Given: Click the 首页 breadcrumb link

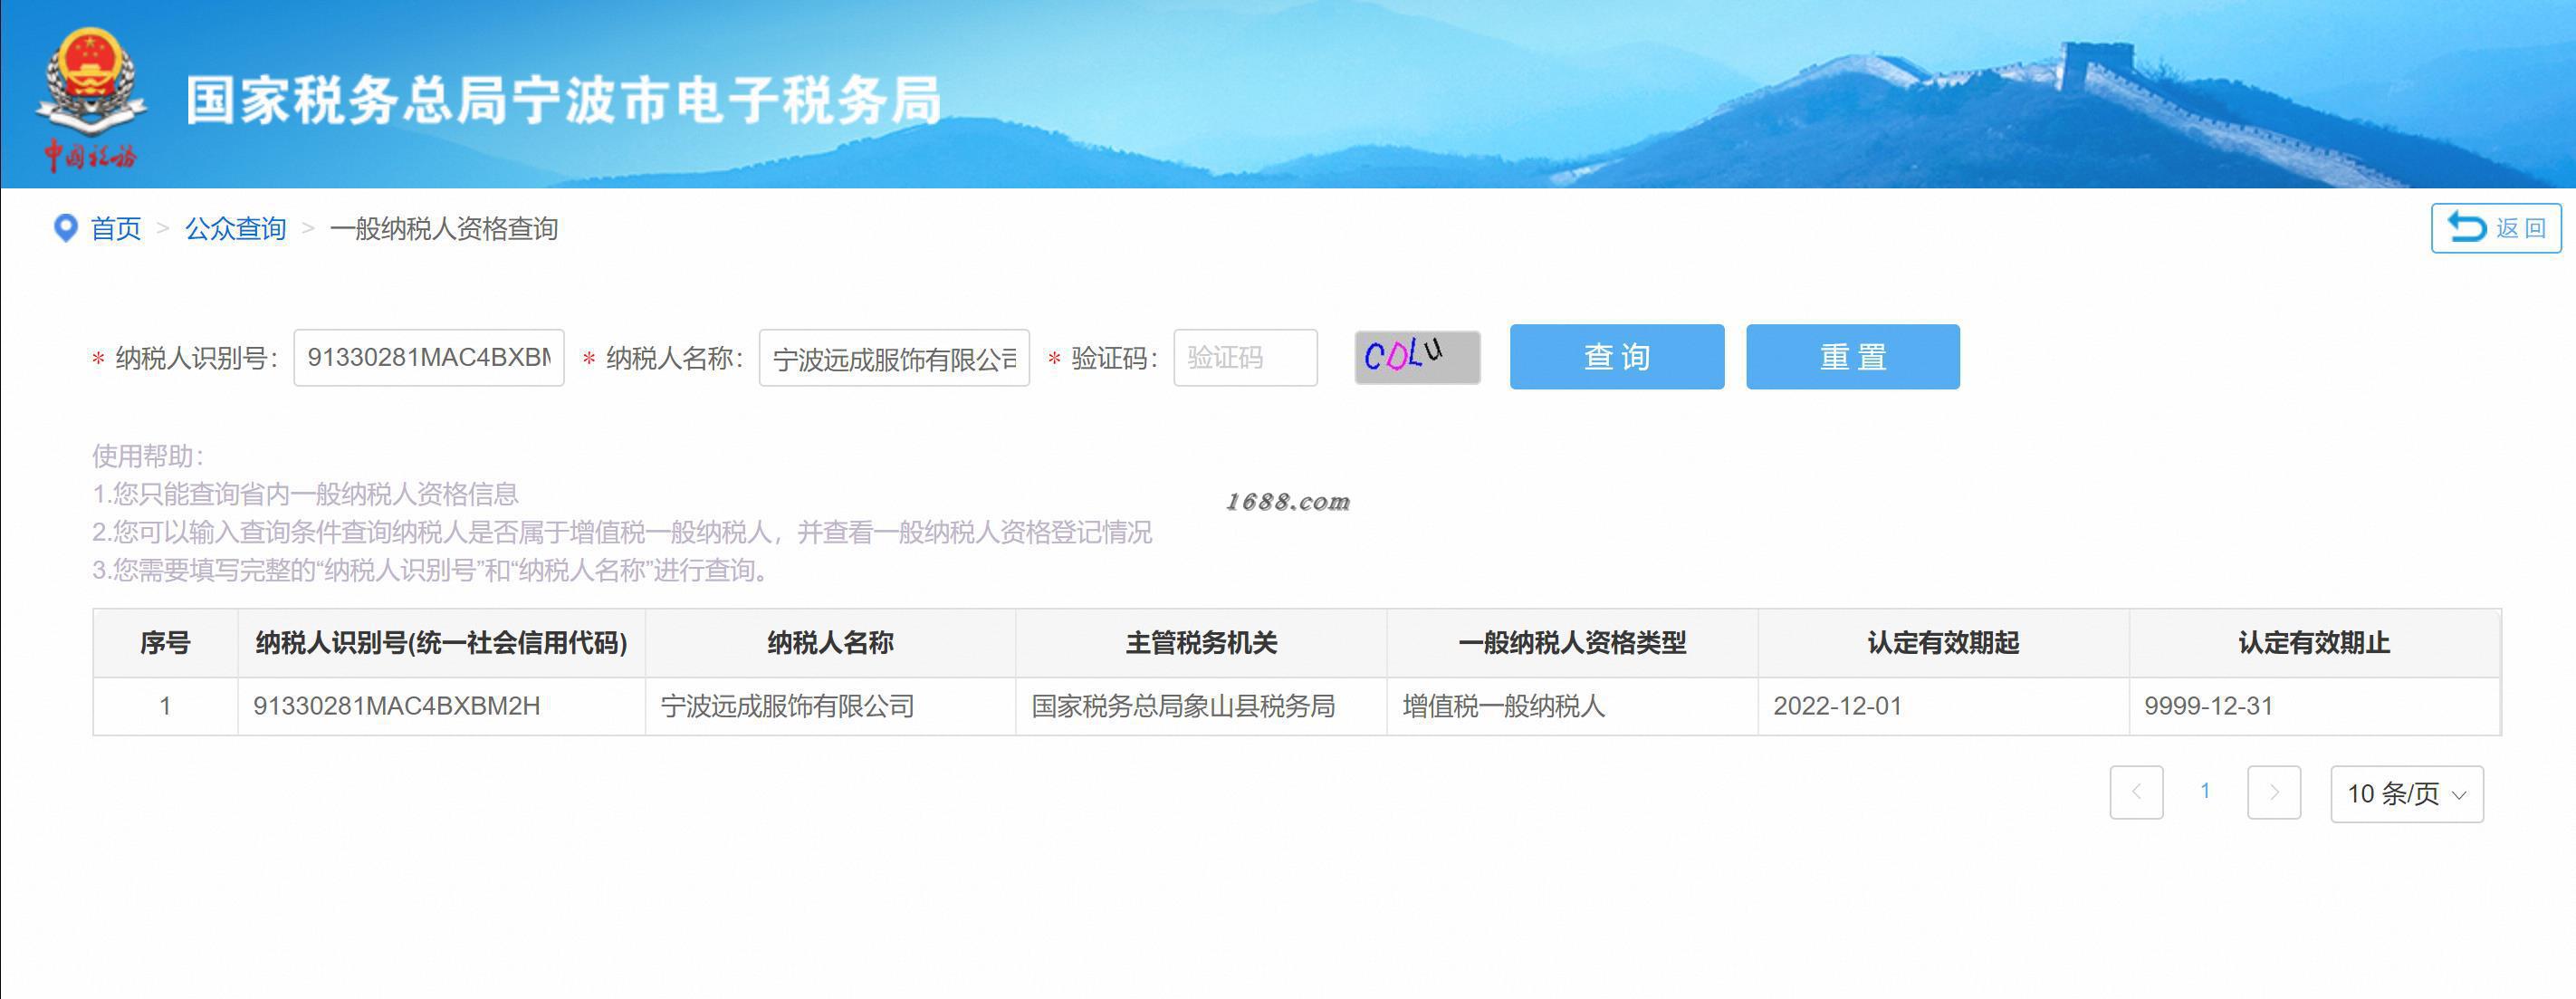Looking at the screenshot, I should pyautogui.click(x=116, y=229).
